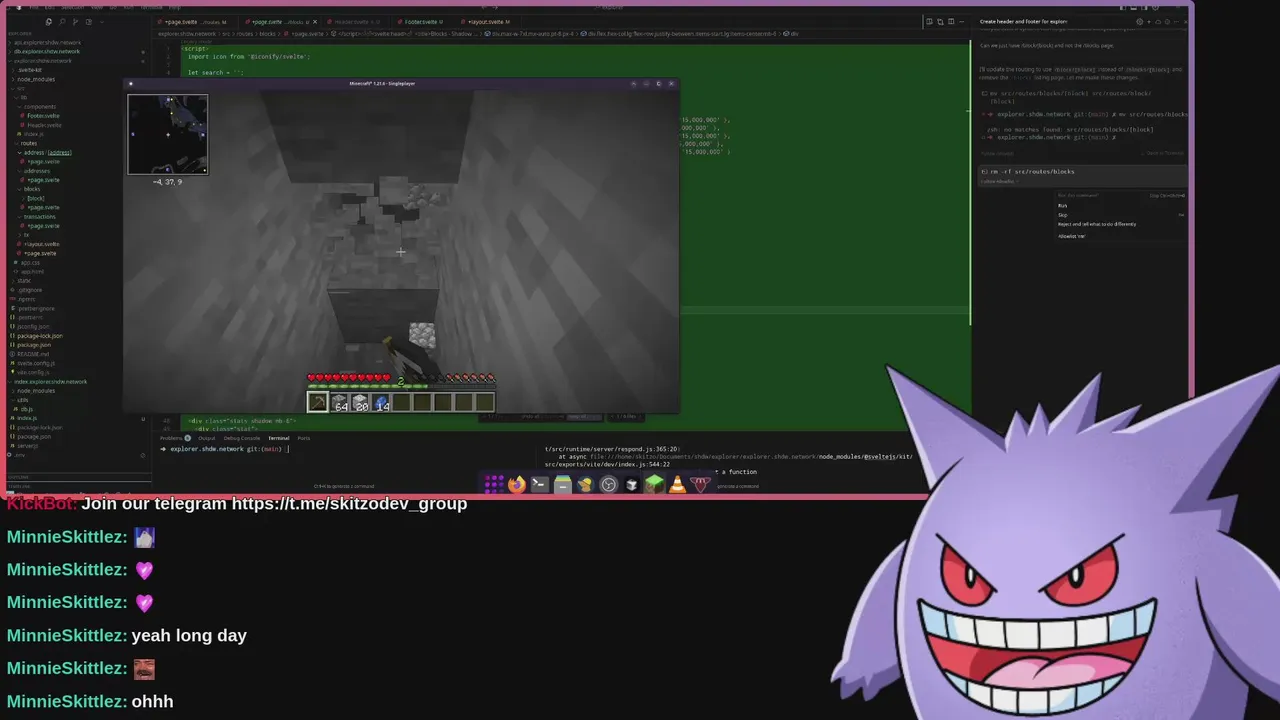The width and height of the screenshot is (1280, 720).
Task: Choose Skip for the rm command prompt
Action: pos(1062,215)
